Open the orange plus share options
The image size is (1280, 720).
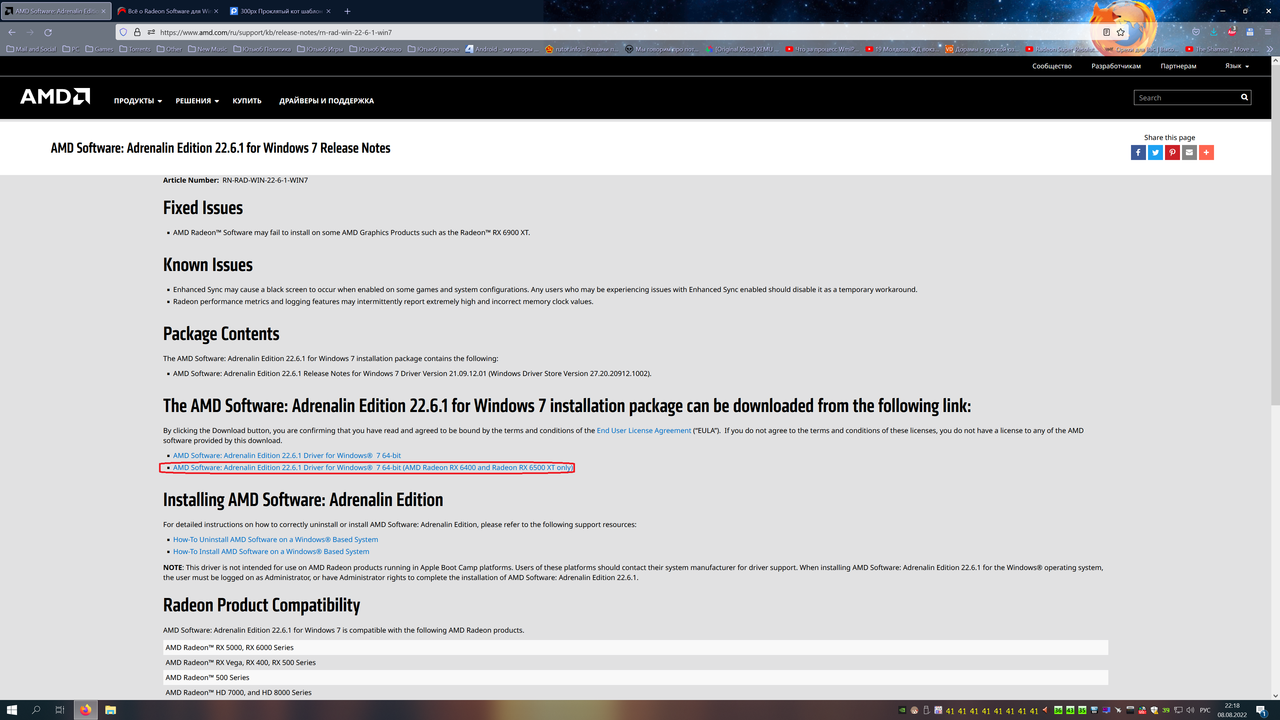pos(1206,152)
